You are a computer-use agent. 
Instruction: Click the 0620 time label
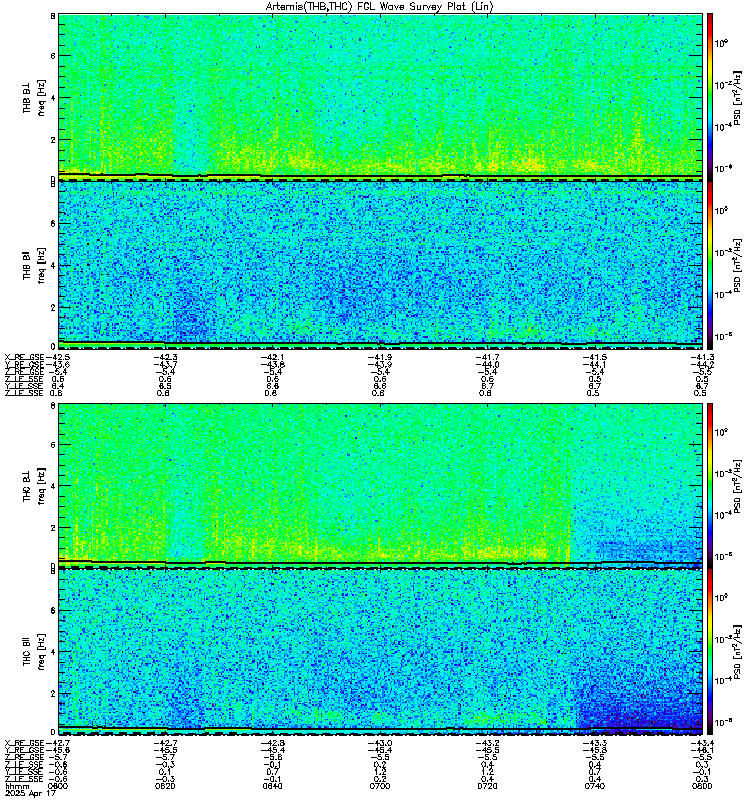165,786
